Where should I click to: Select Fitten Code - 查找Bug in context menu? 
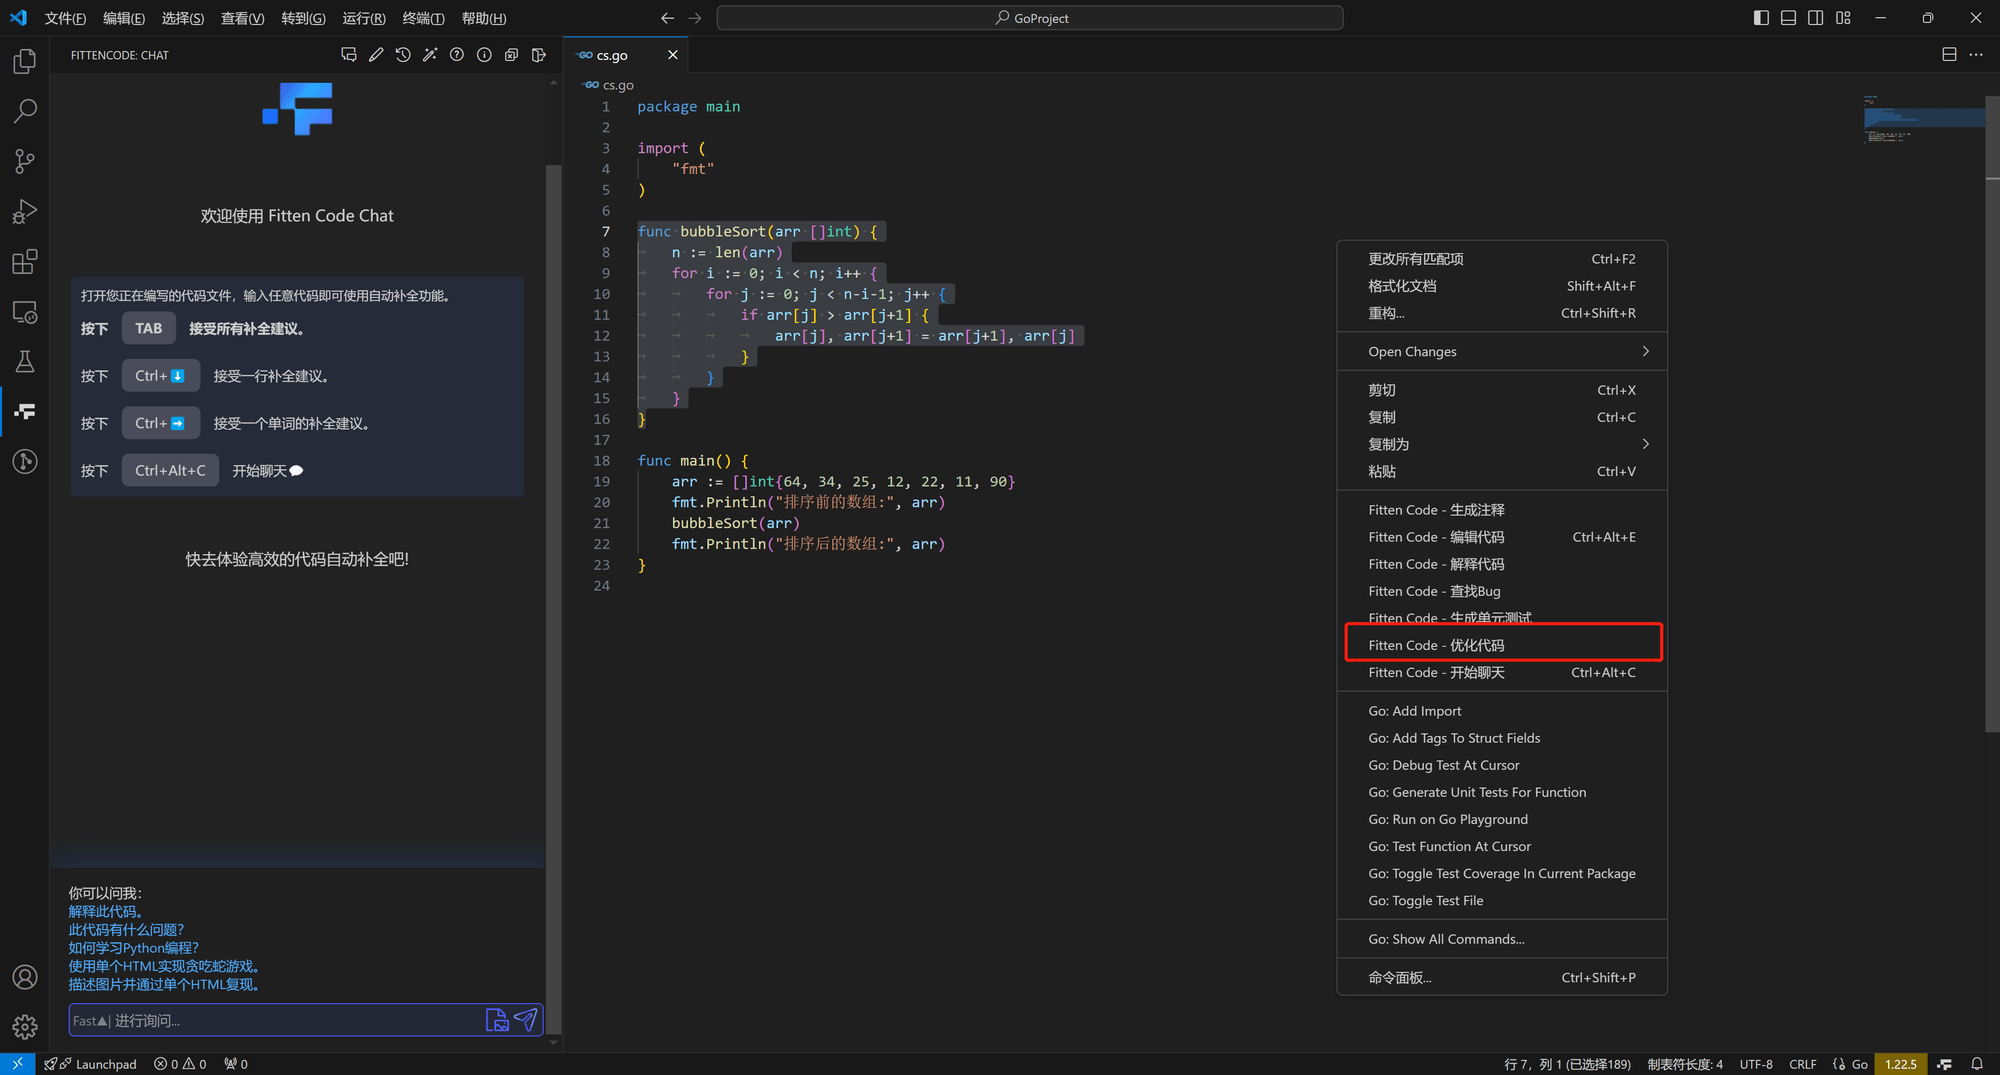1502,591
